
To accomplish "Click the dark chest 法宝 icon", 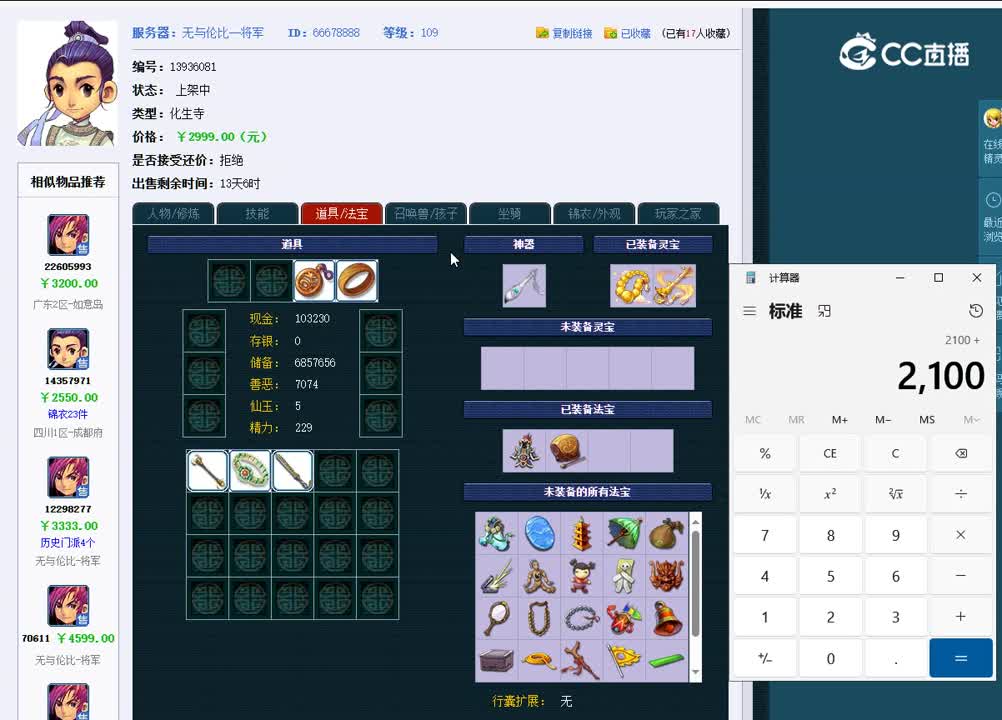I will 497,660.
